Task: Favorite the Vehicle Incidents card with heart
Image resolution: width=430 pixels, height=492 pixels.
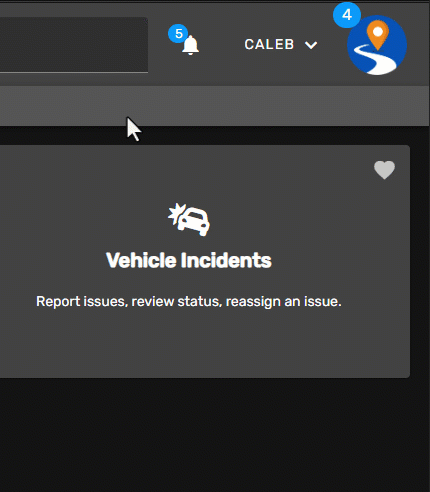Action: [x=384, y=170]
